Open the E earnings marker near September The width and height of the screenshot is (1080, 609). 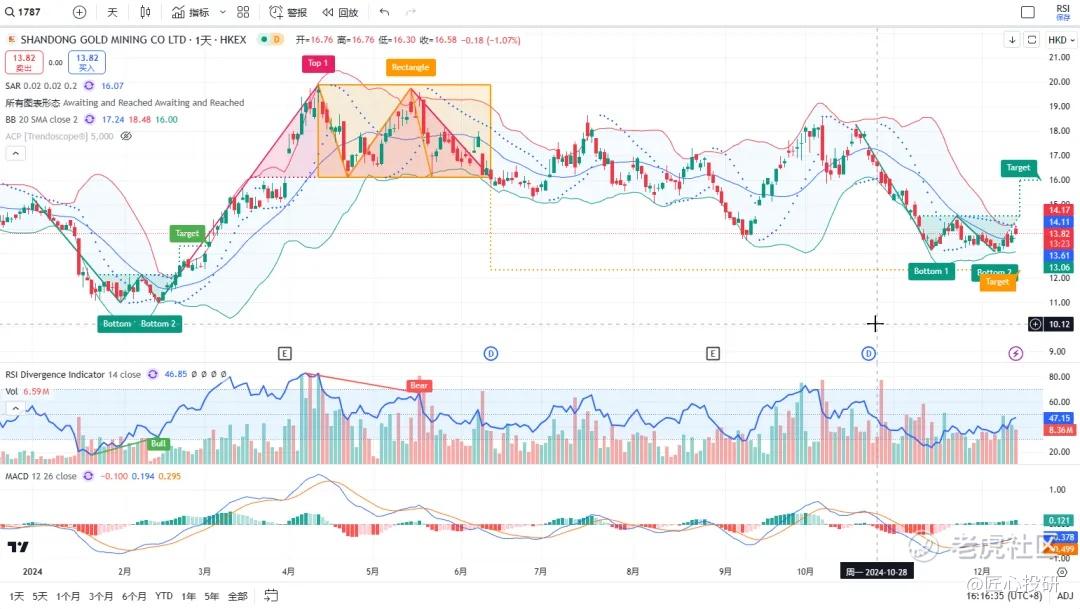pyautogui.click(x=713, y=353)
